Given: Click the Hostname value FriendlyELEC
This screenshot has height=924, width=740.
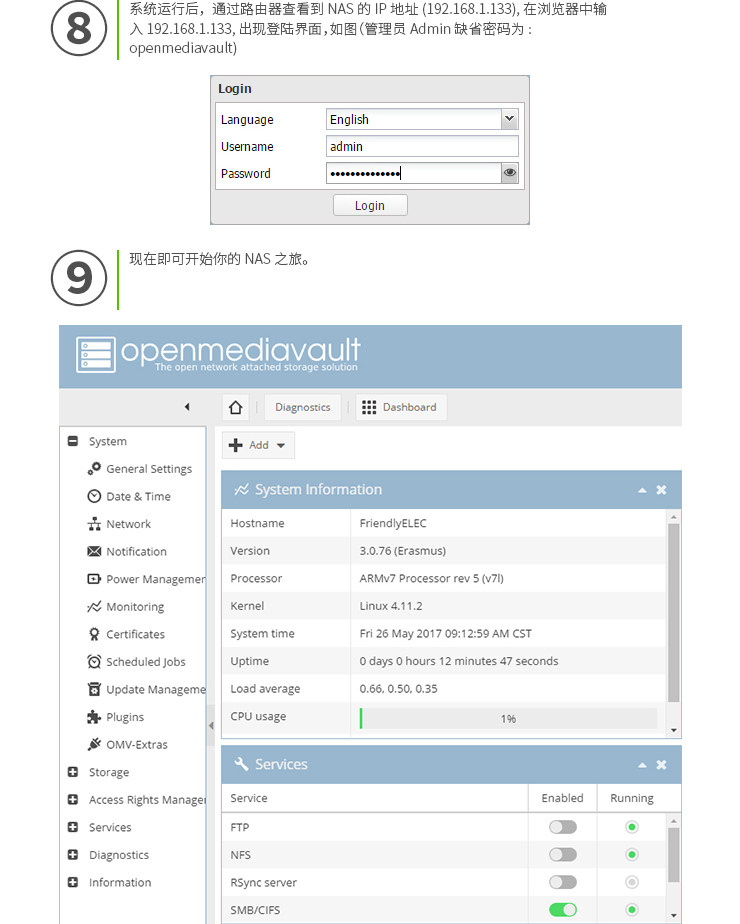Looking at the screenshot, I should 393,523.
